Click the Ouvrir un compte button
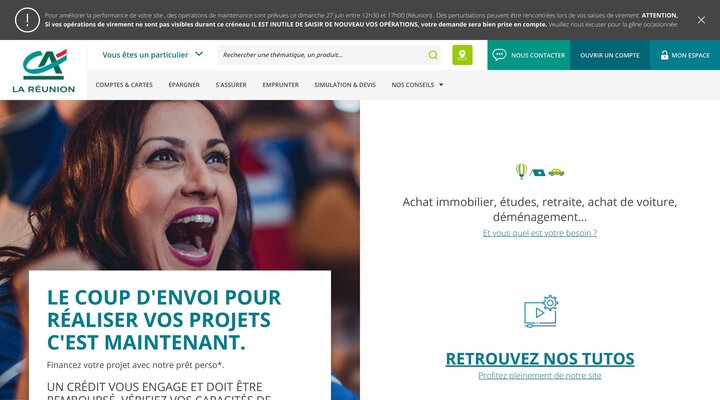Viewport: 720px width, 400px height. 610,55
